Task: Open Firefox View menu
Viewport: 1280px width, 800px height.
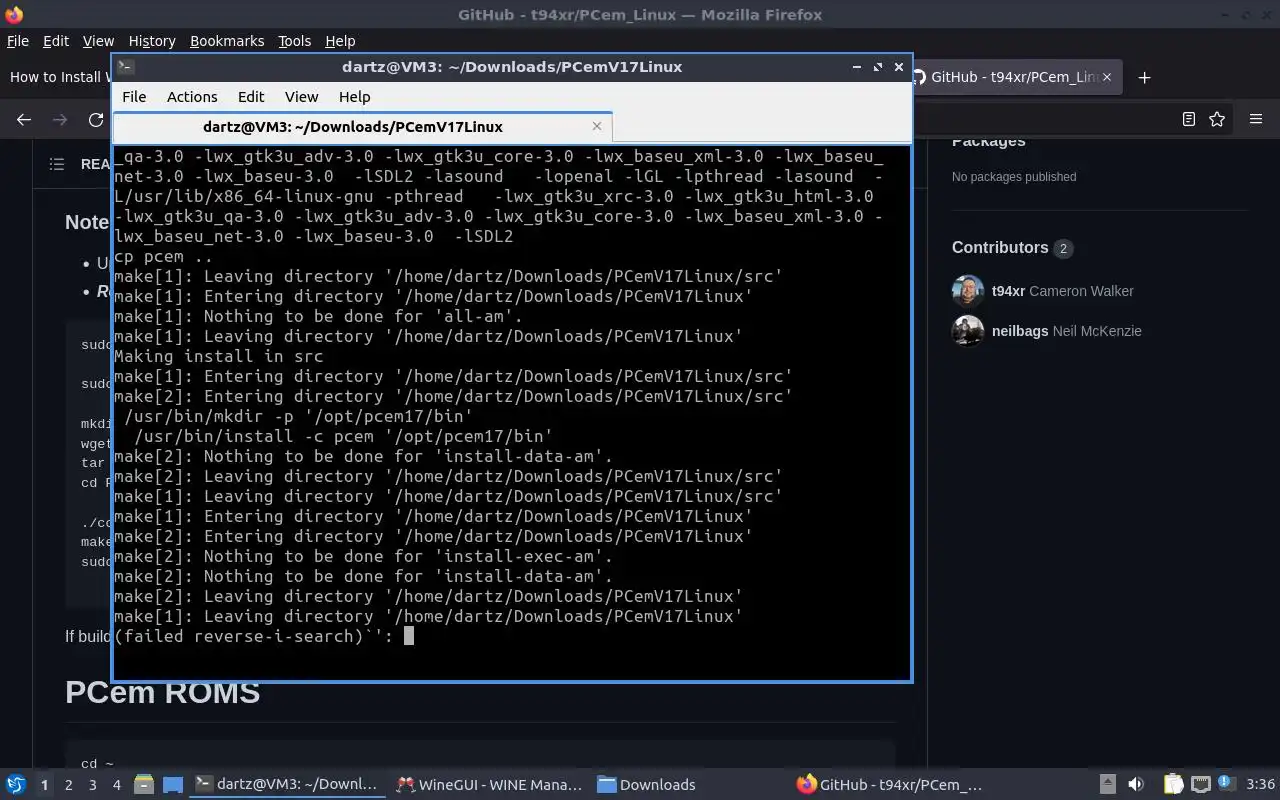Action: coord(98,41)
